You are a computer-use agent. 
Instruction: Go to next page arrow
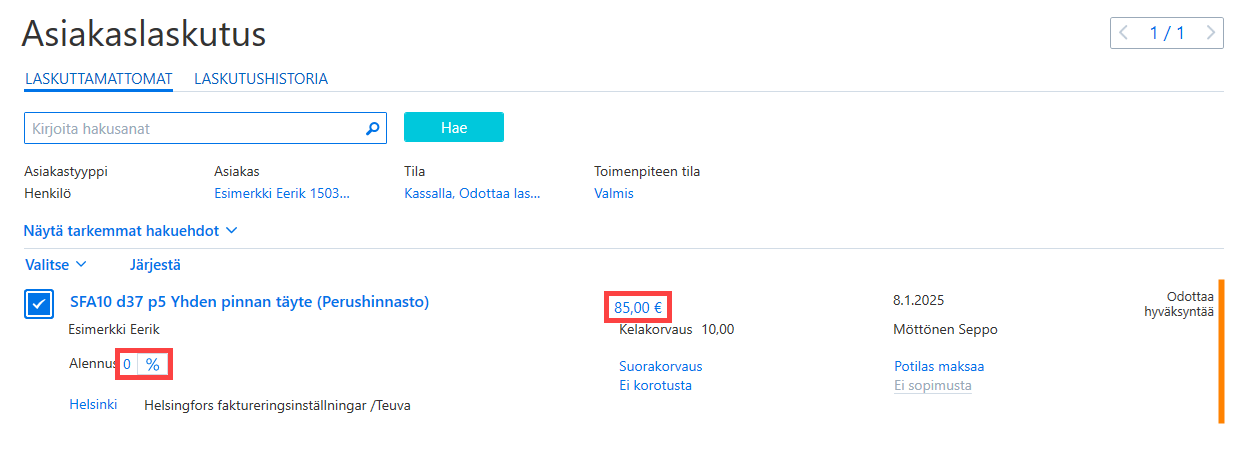click(x=1211, y=33)
